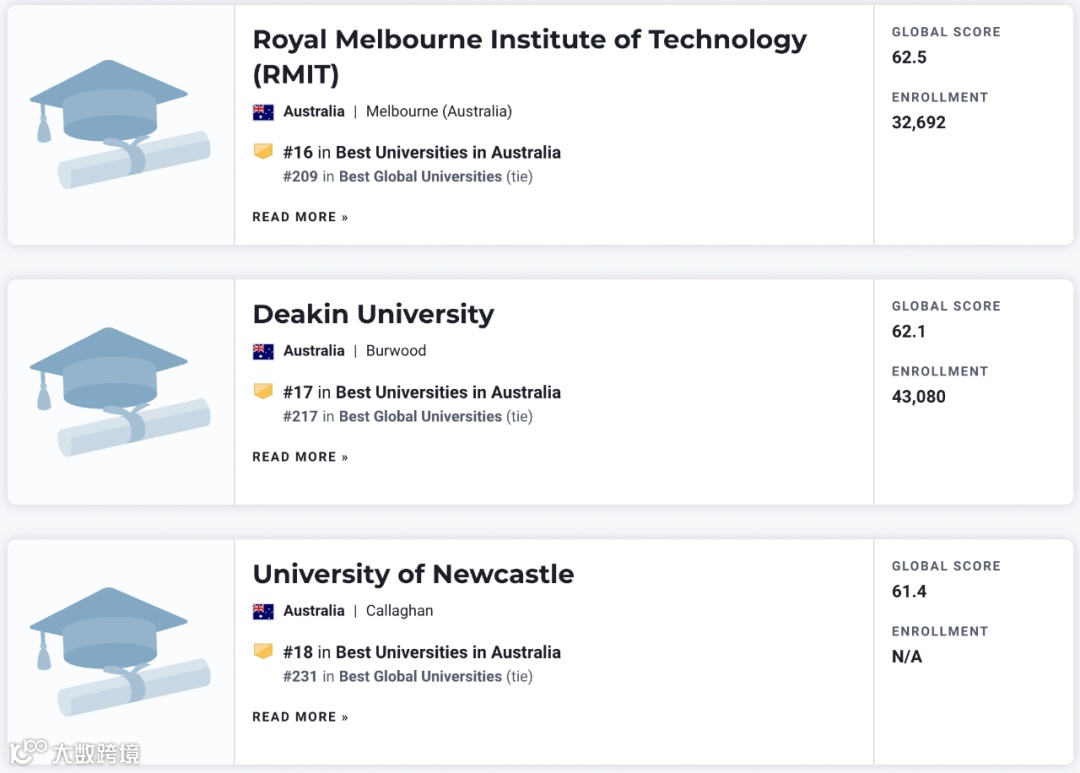This screenshot has width=1080, height=773.
Task: Click READ MORE under RMIT
Action: pos(300,217)
